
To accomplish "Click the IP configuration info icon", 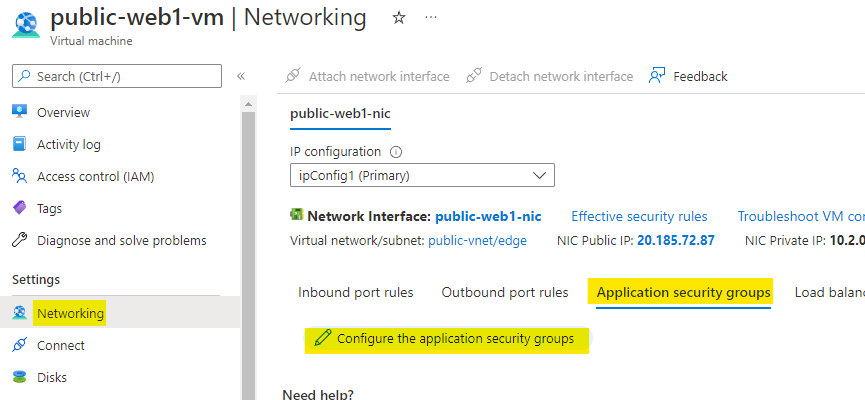I will tap(396, 152).
